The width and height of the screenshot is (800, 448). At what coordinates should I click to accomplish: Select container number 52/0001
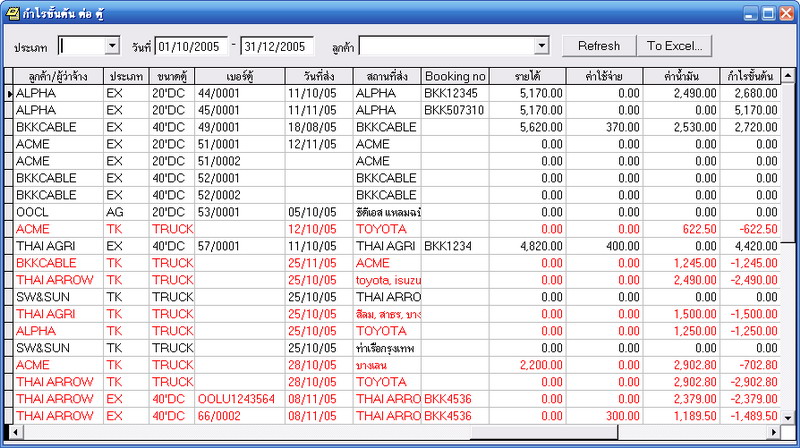click(x=240, y=178)
